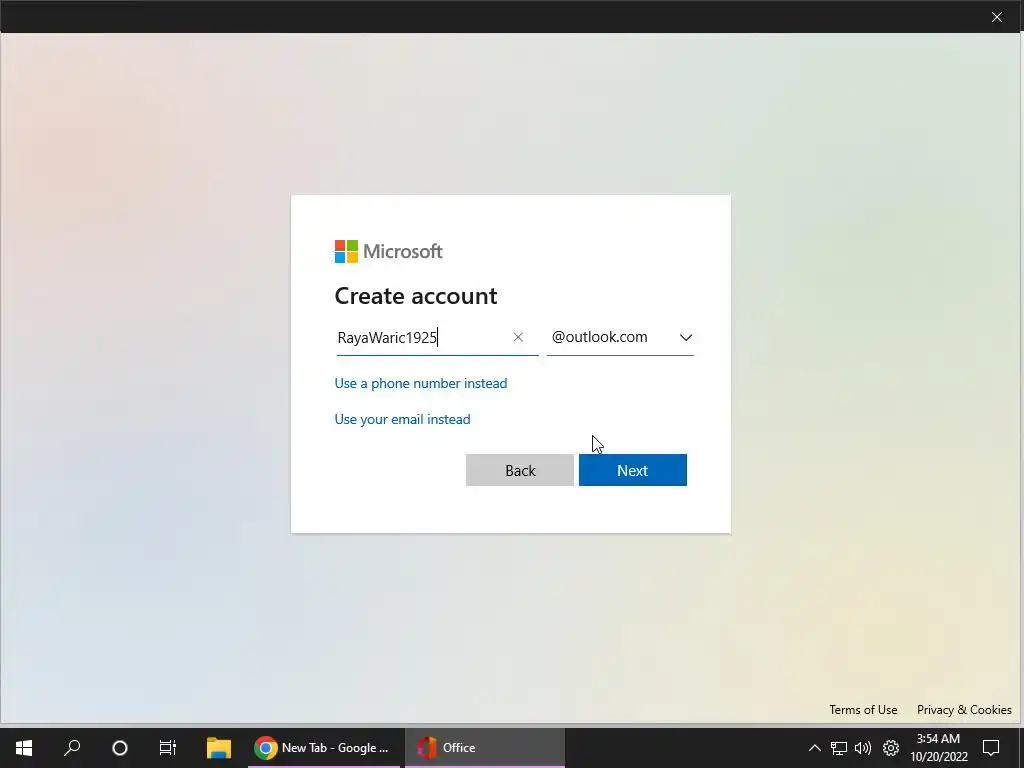1024x768 pixels.
Task: Open network status tray icon
Action: pyautogui.click(x=839, y=748)
